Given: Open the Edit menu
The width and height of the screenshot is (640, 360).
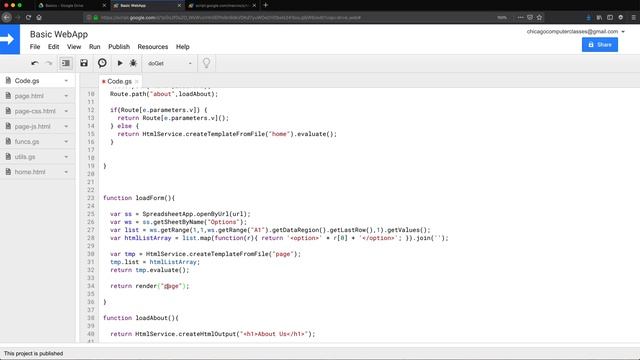Looking at the screenshot, I should pos(53,47).
